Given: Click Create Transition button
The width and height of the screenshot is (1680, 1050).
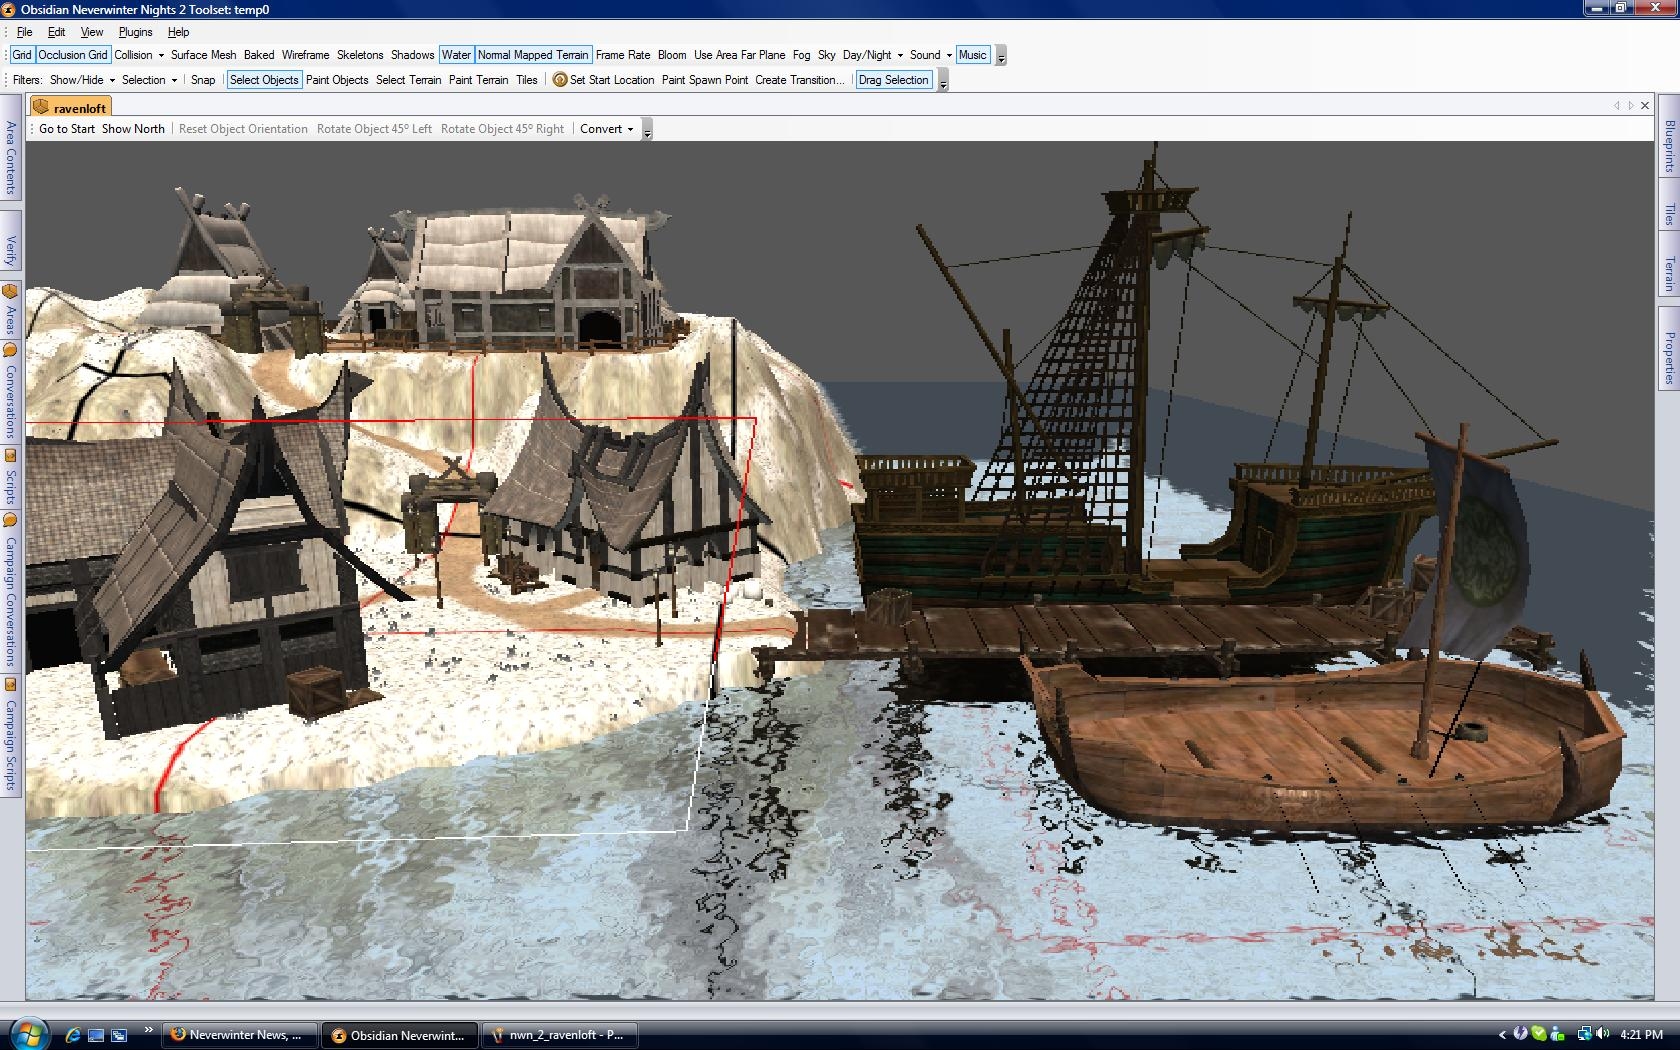Looking at the screenshot, I should click(x=799, y=80).
